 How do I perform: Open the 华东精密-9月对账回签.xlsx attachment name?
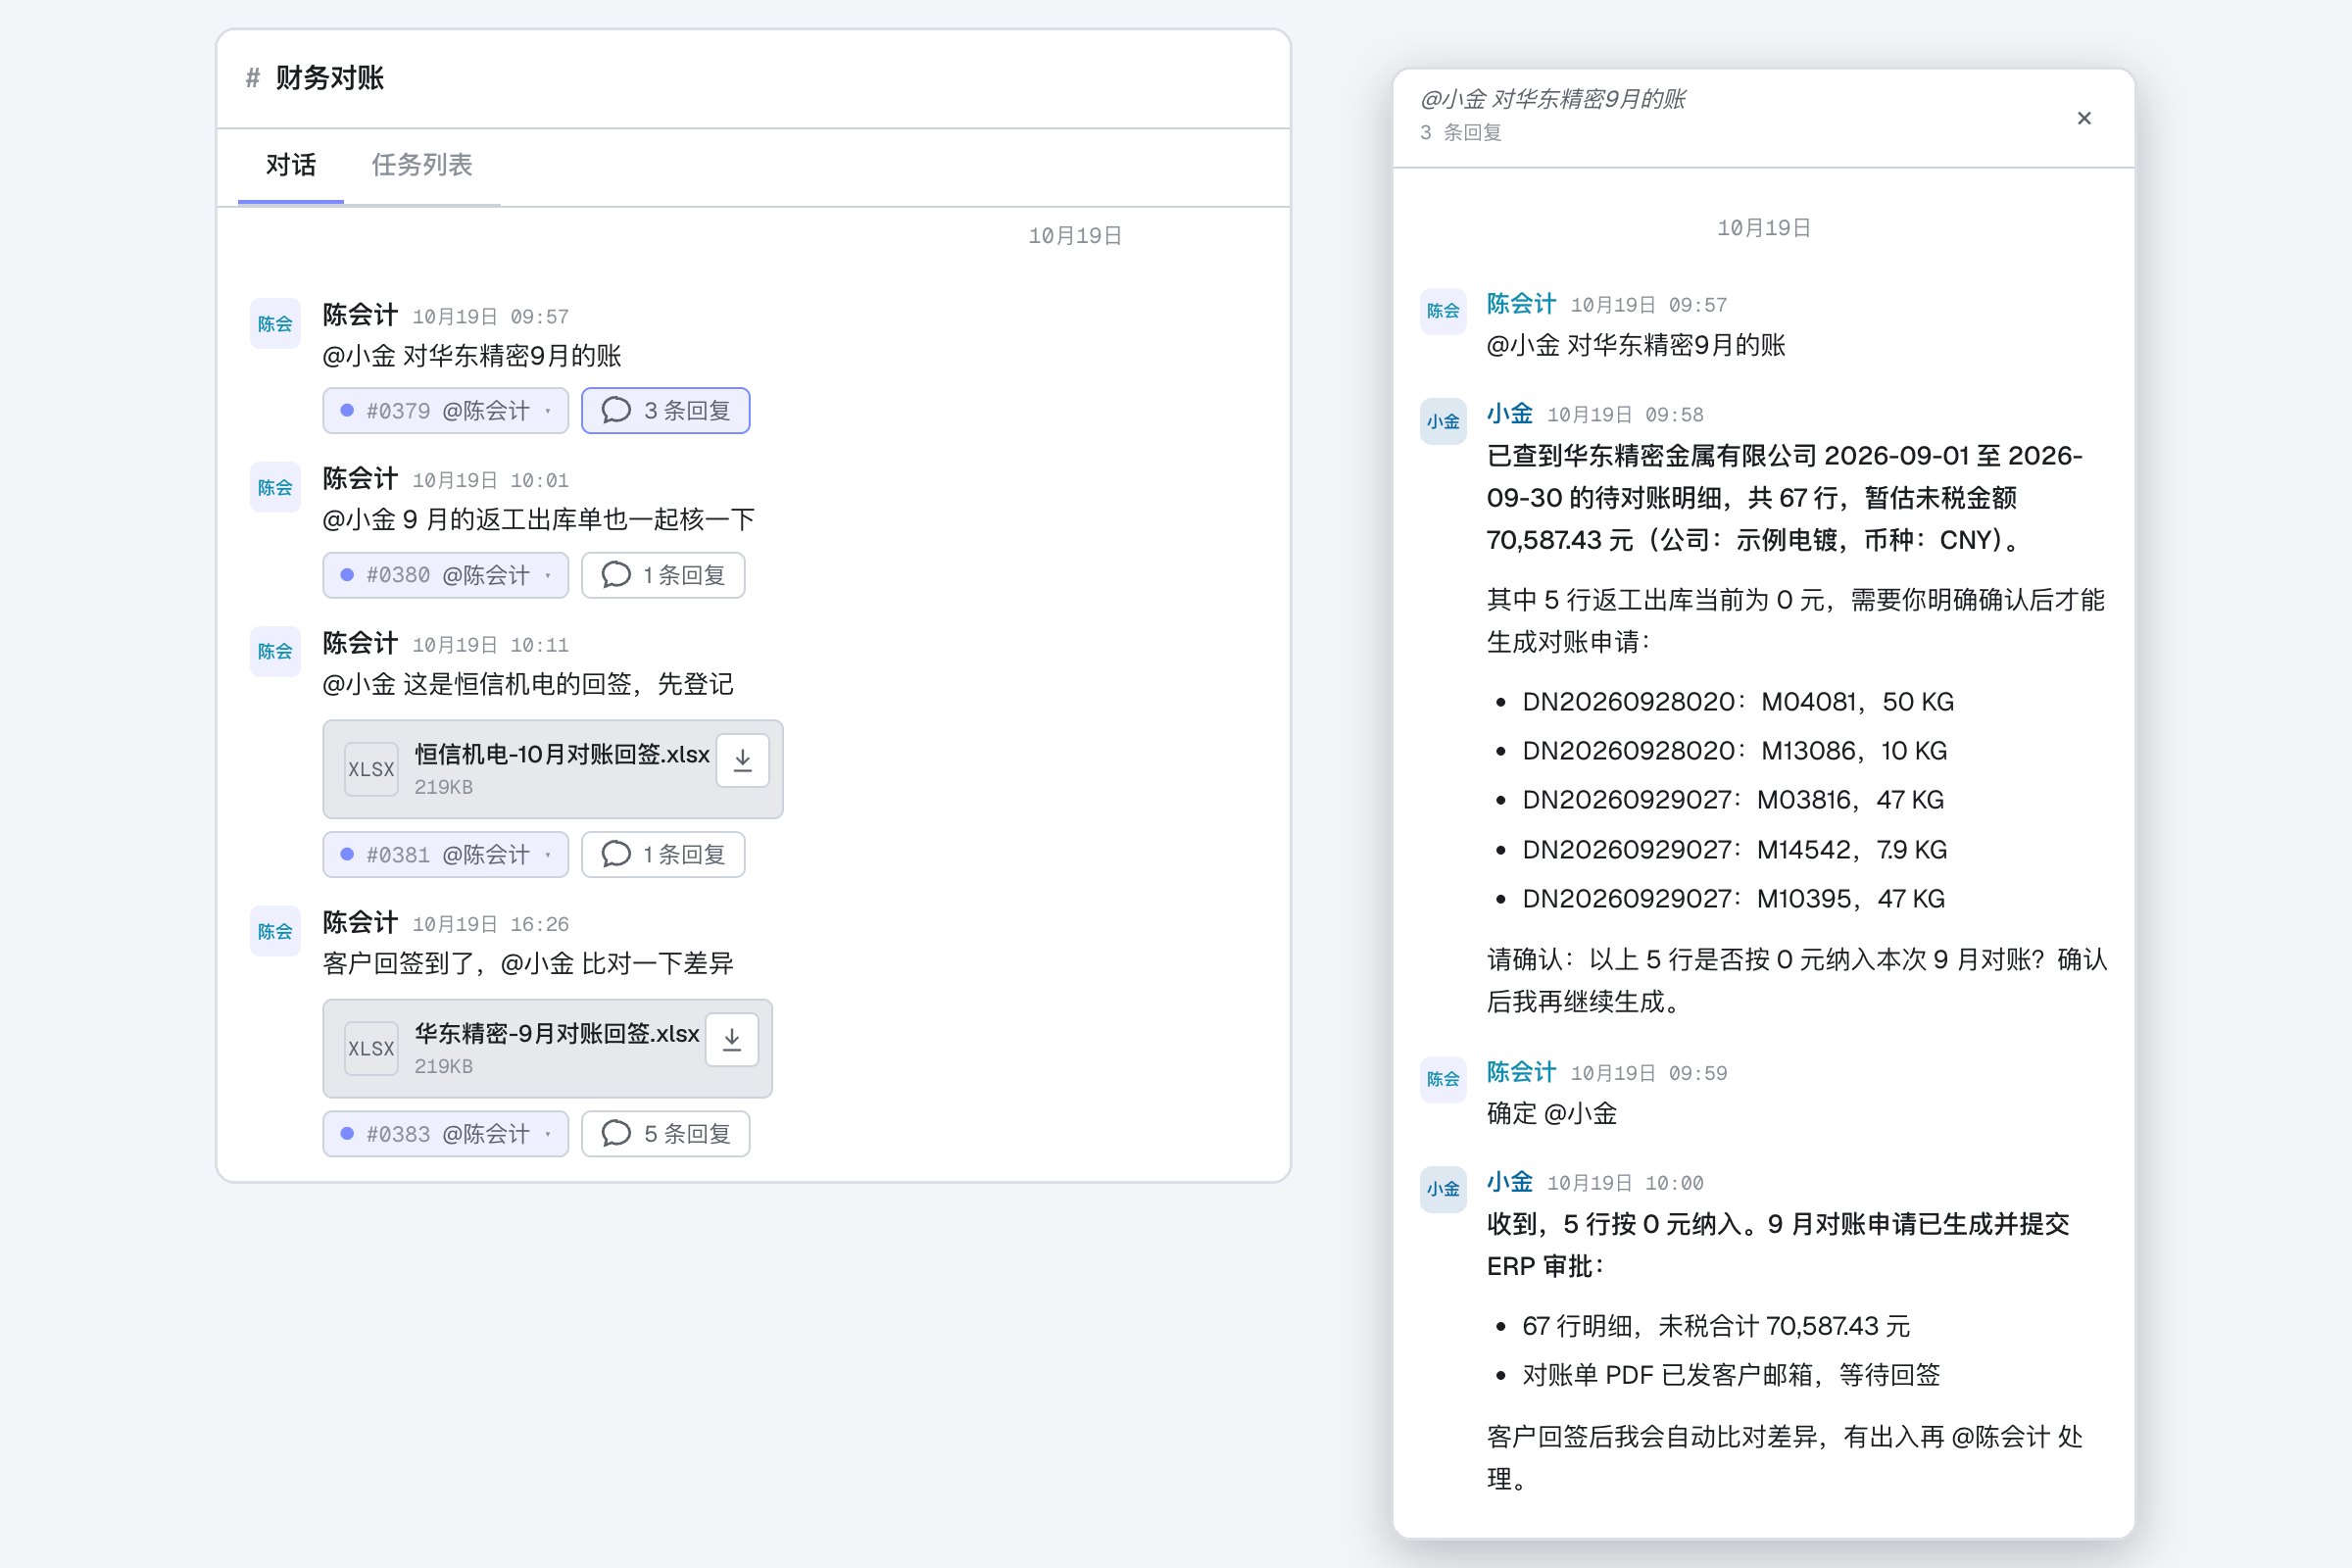(557, 1033)
